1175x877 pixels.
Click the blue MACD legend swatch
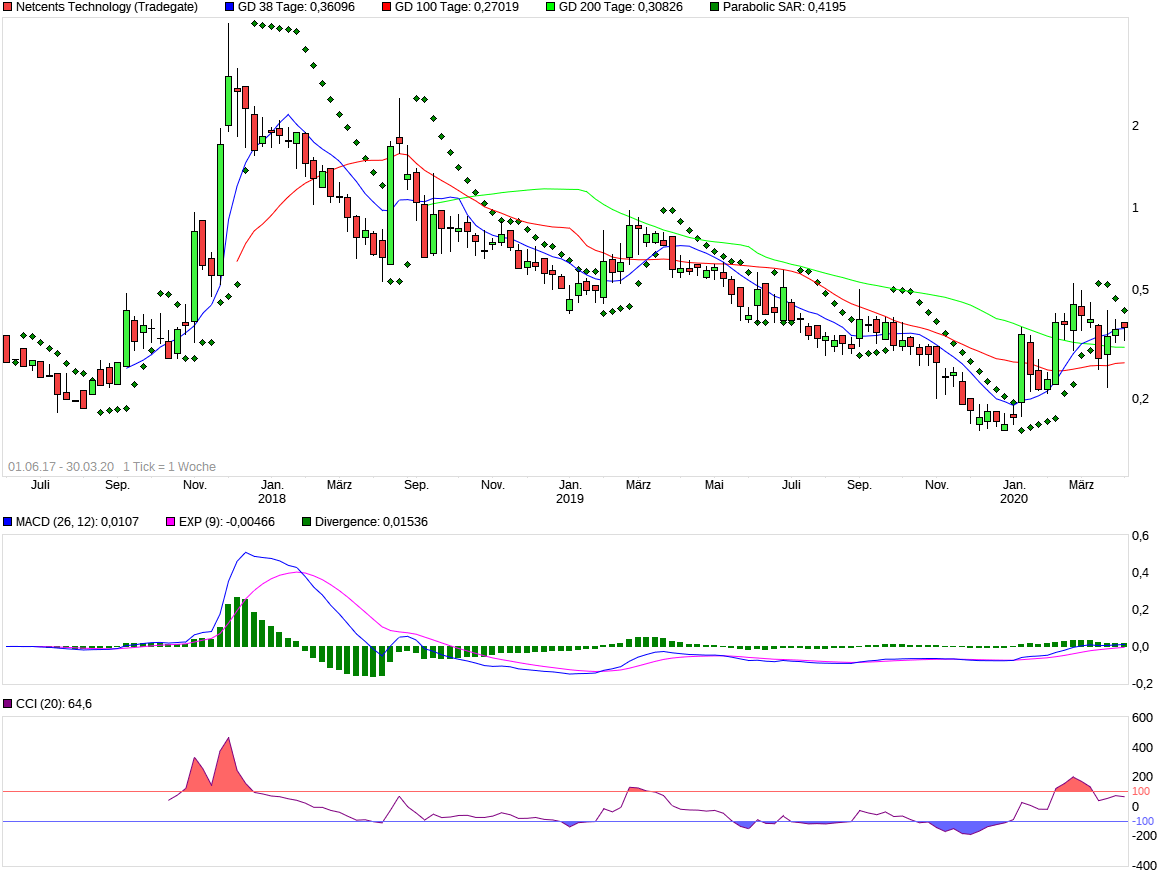[7, 522]
